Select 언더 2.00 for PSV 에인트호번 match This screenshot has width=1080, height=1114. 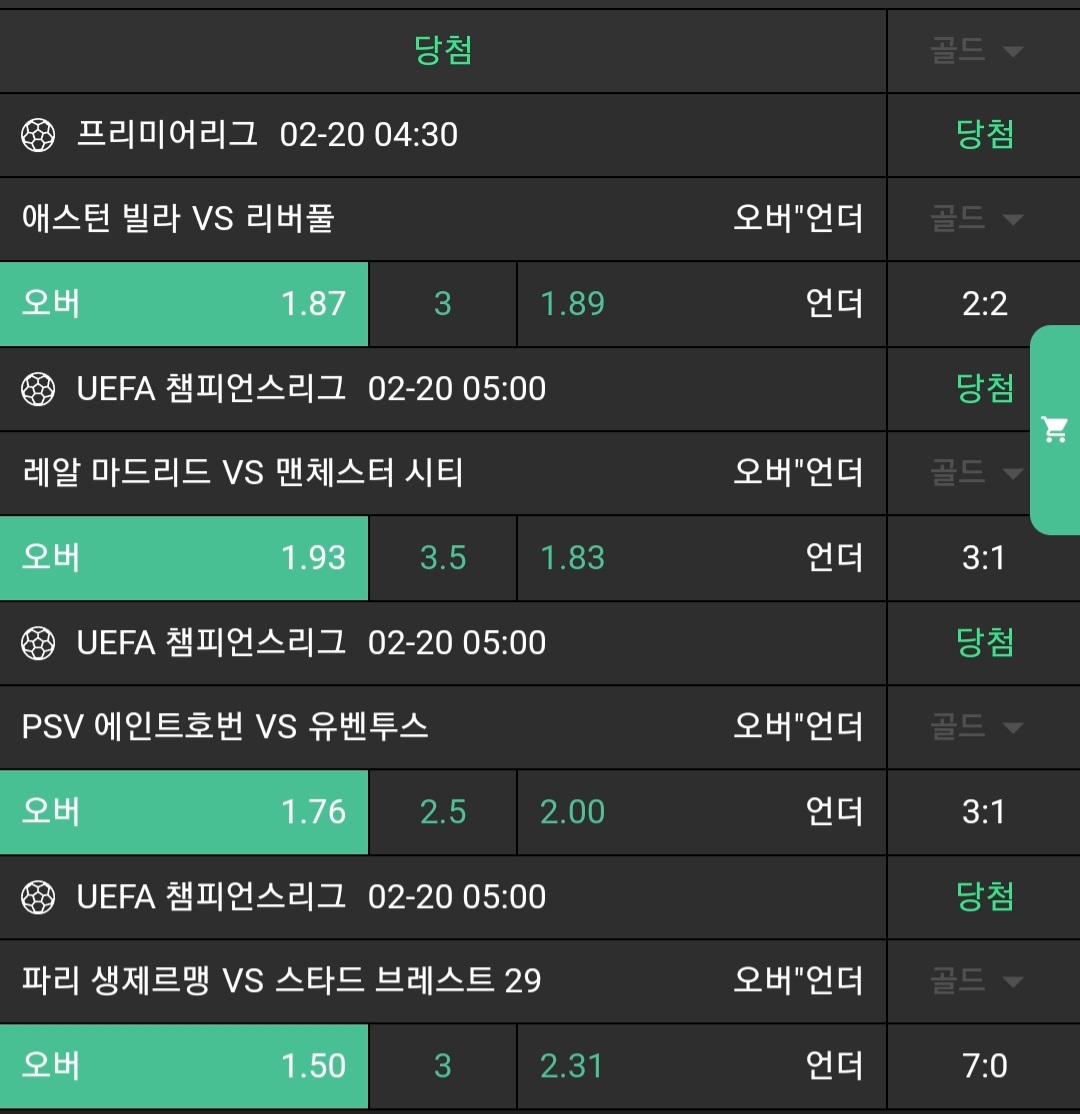click(x=701, y=812)
